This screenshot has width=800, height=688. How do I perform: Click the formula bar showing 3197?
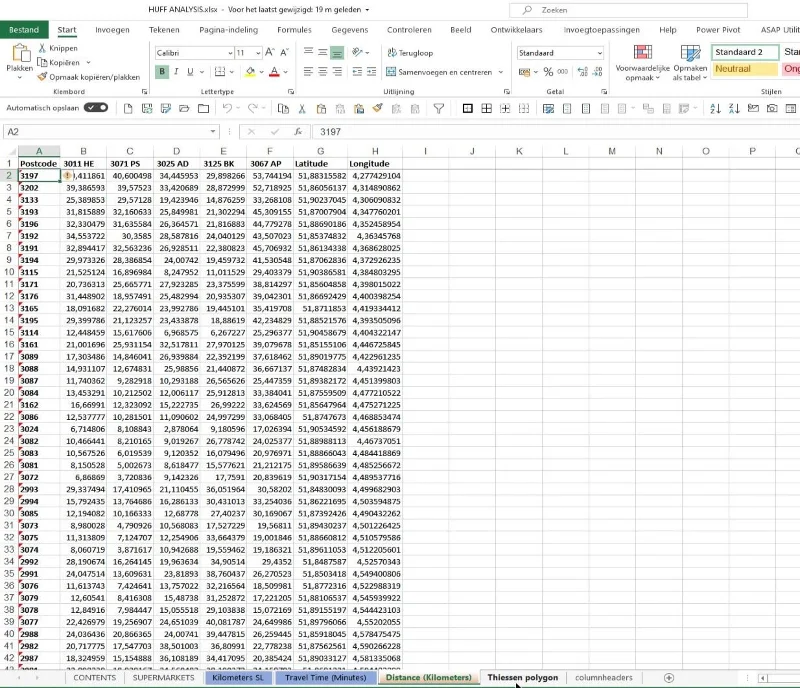(x=555, y=132)
